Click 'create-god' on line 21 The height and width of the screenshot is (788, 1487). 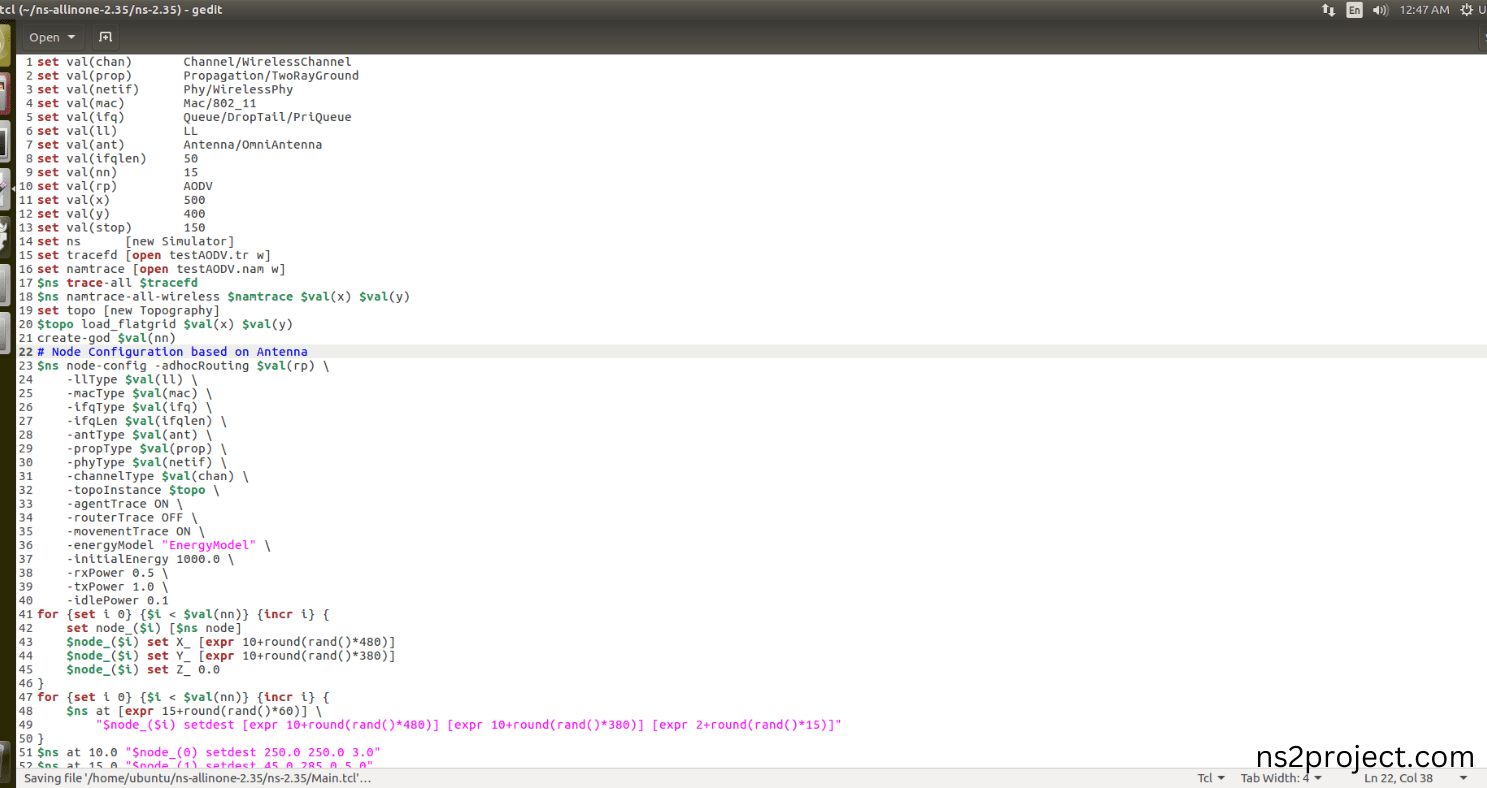click(74, 338)
